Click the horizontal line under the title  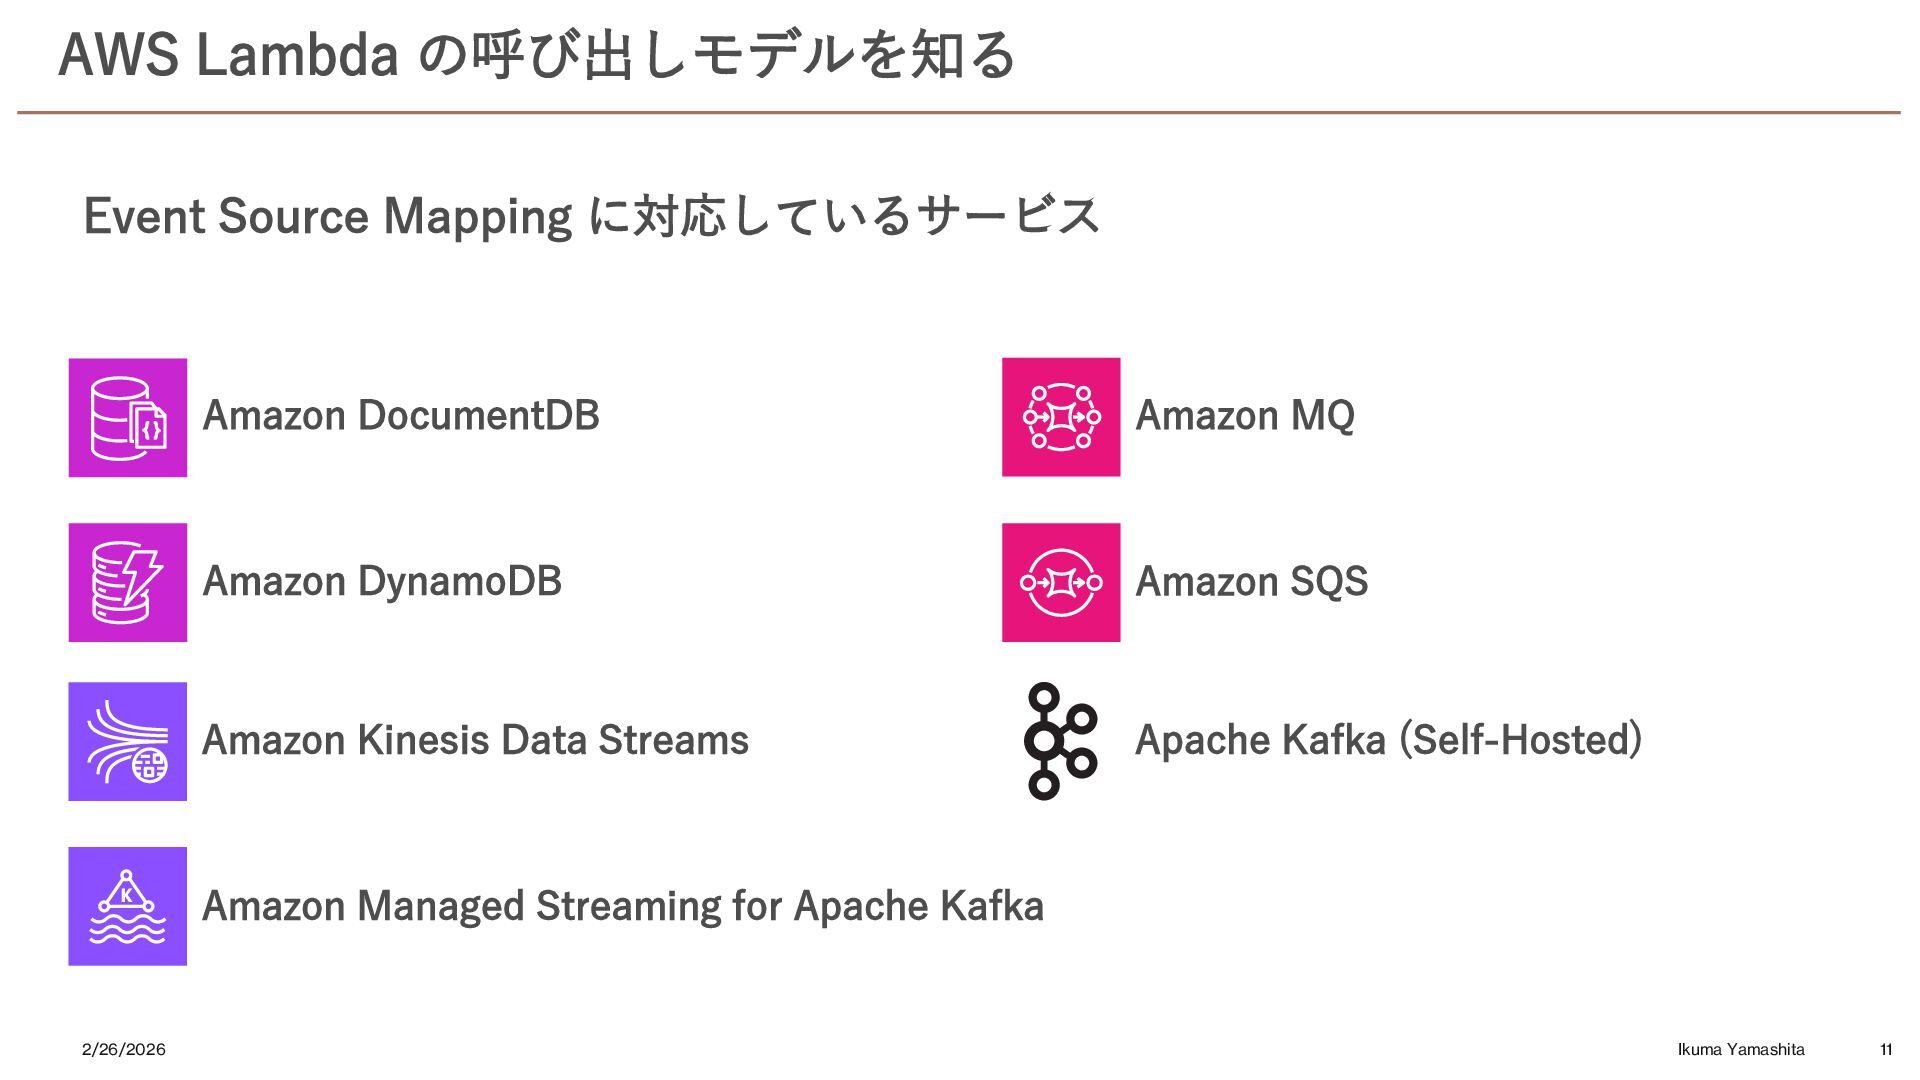click(x=959, y=112)
